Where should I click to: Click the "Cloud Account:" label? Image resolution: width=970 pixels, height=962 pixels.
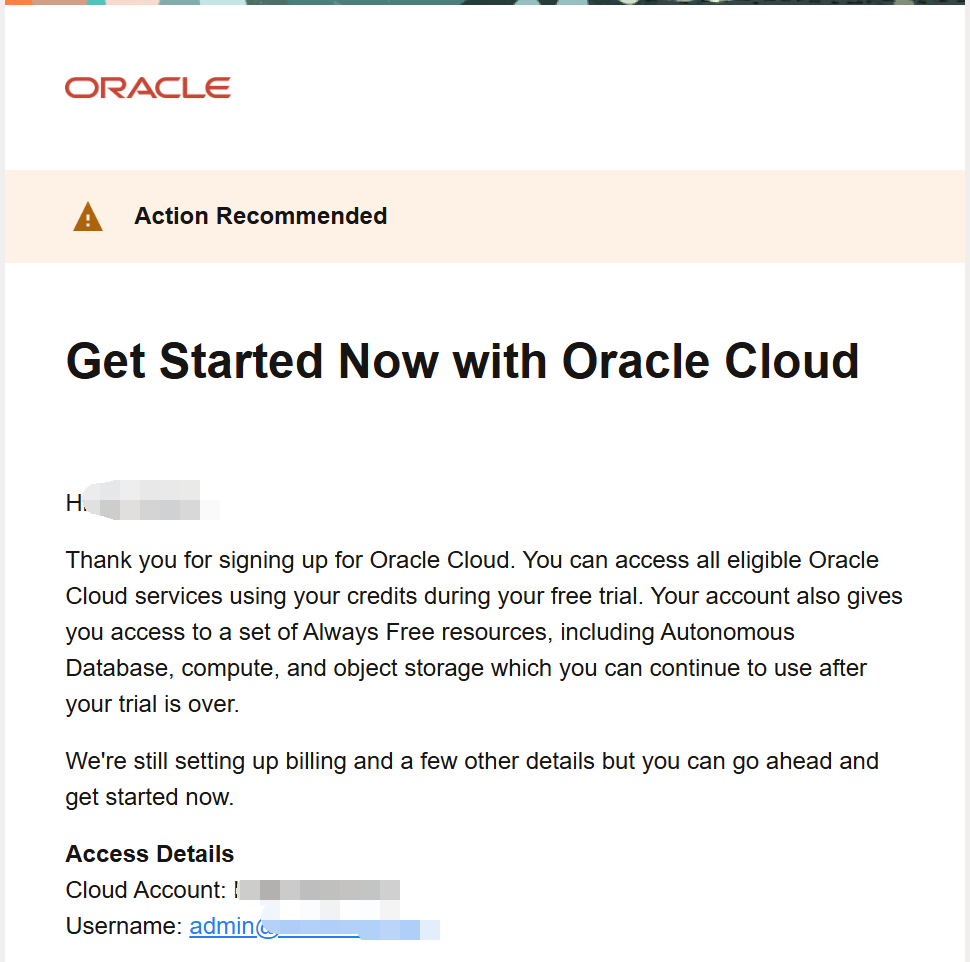[x=146, y=890]
